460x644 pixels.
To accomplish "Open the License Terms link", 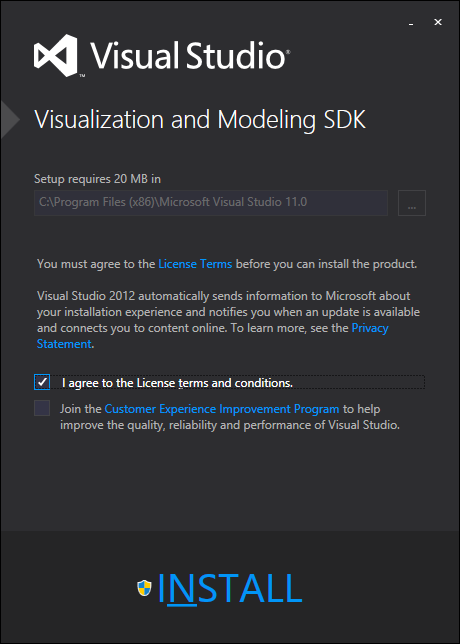I will click(x=195, y=264).
